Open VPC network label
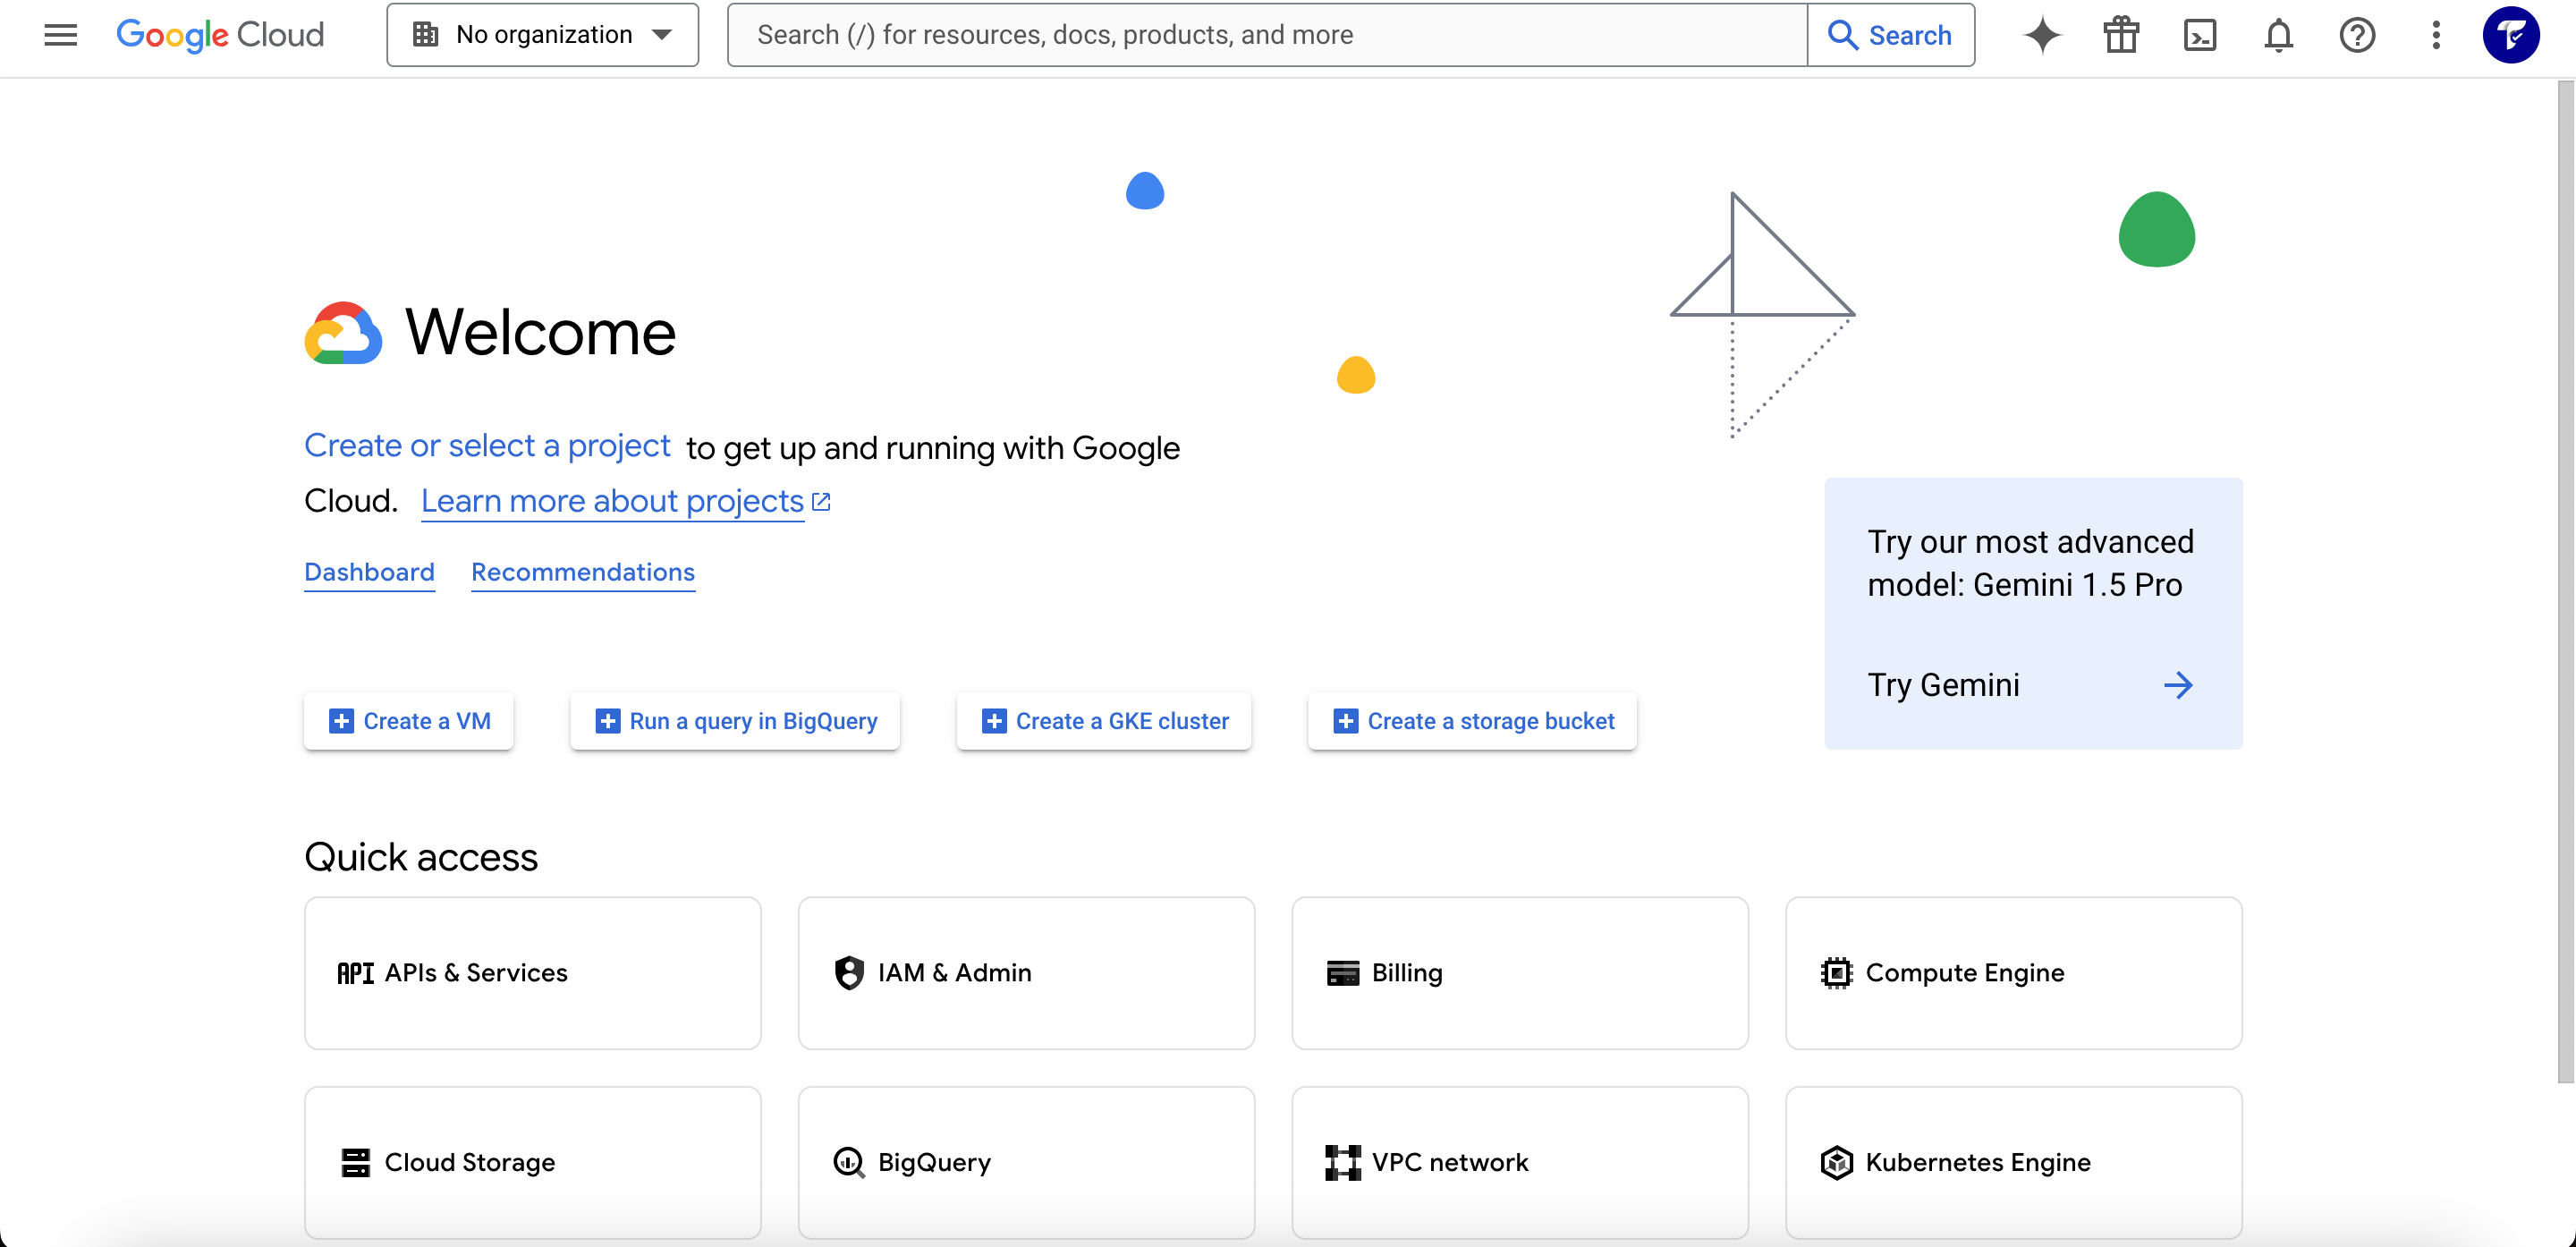The height and width of the screenshot is (1247, 2576). pos(1450,1162)
